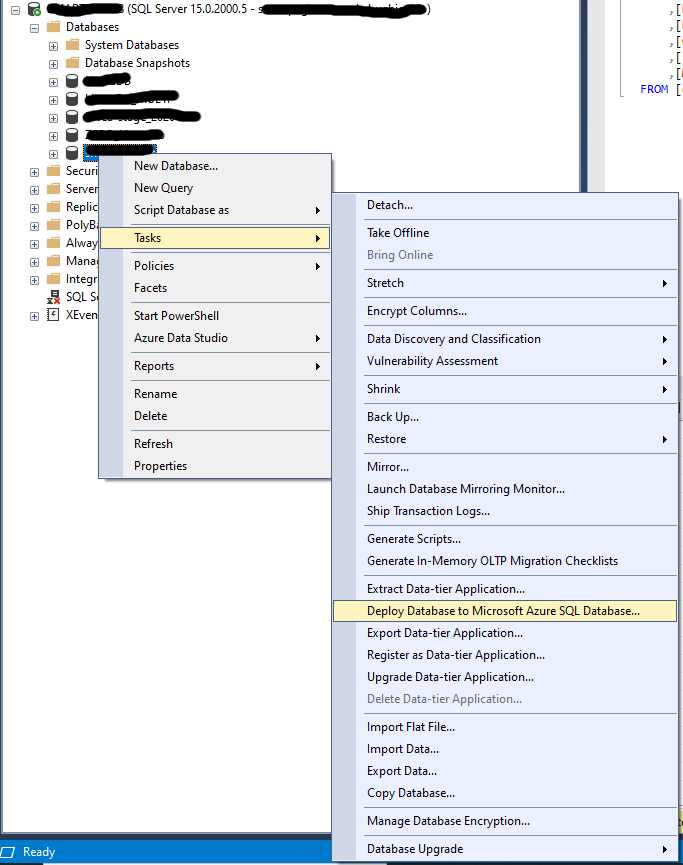683x865 pixels.
Task: Select Ship Transaction Logs...
Action: (505, 511)
